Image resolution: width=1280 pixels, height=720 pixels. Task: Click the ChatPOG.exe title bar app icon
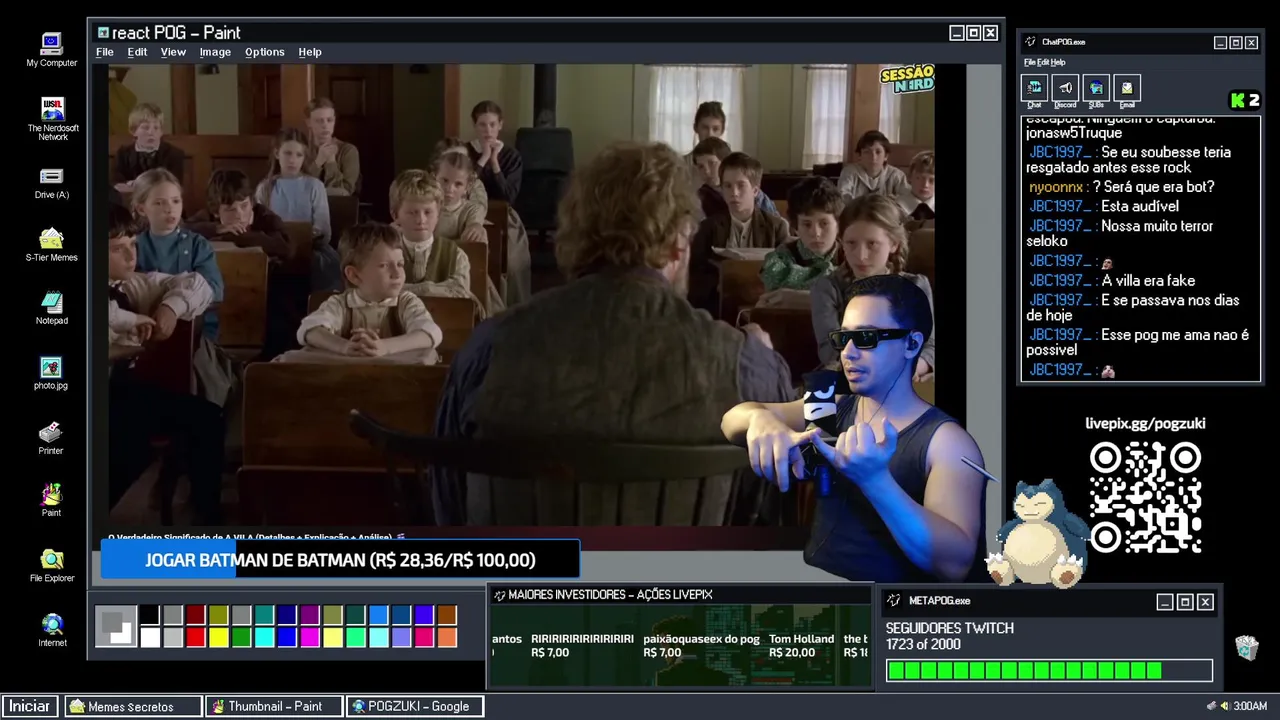[1031, 42]
